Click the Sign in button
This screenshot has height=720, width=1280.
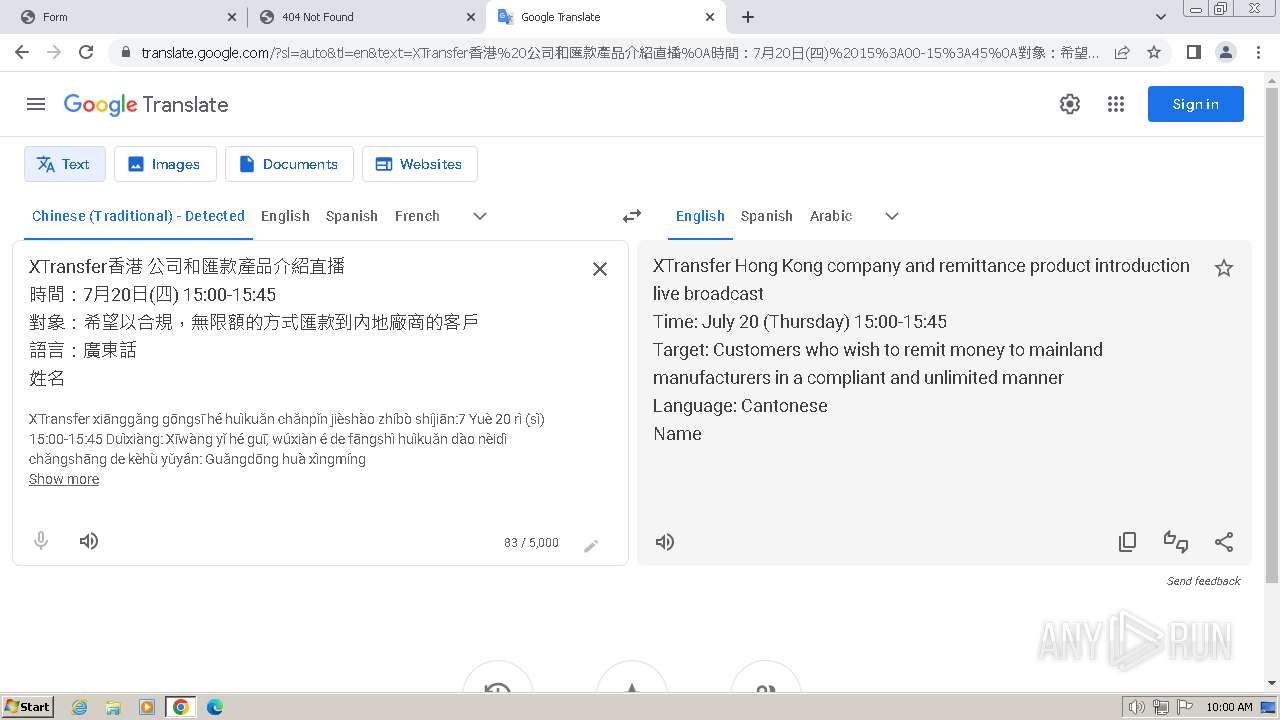click(x=1196, y=104)
